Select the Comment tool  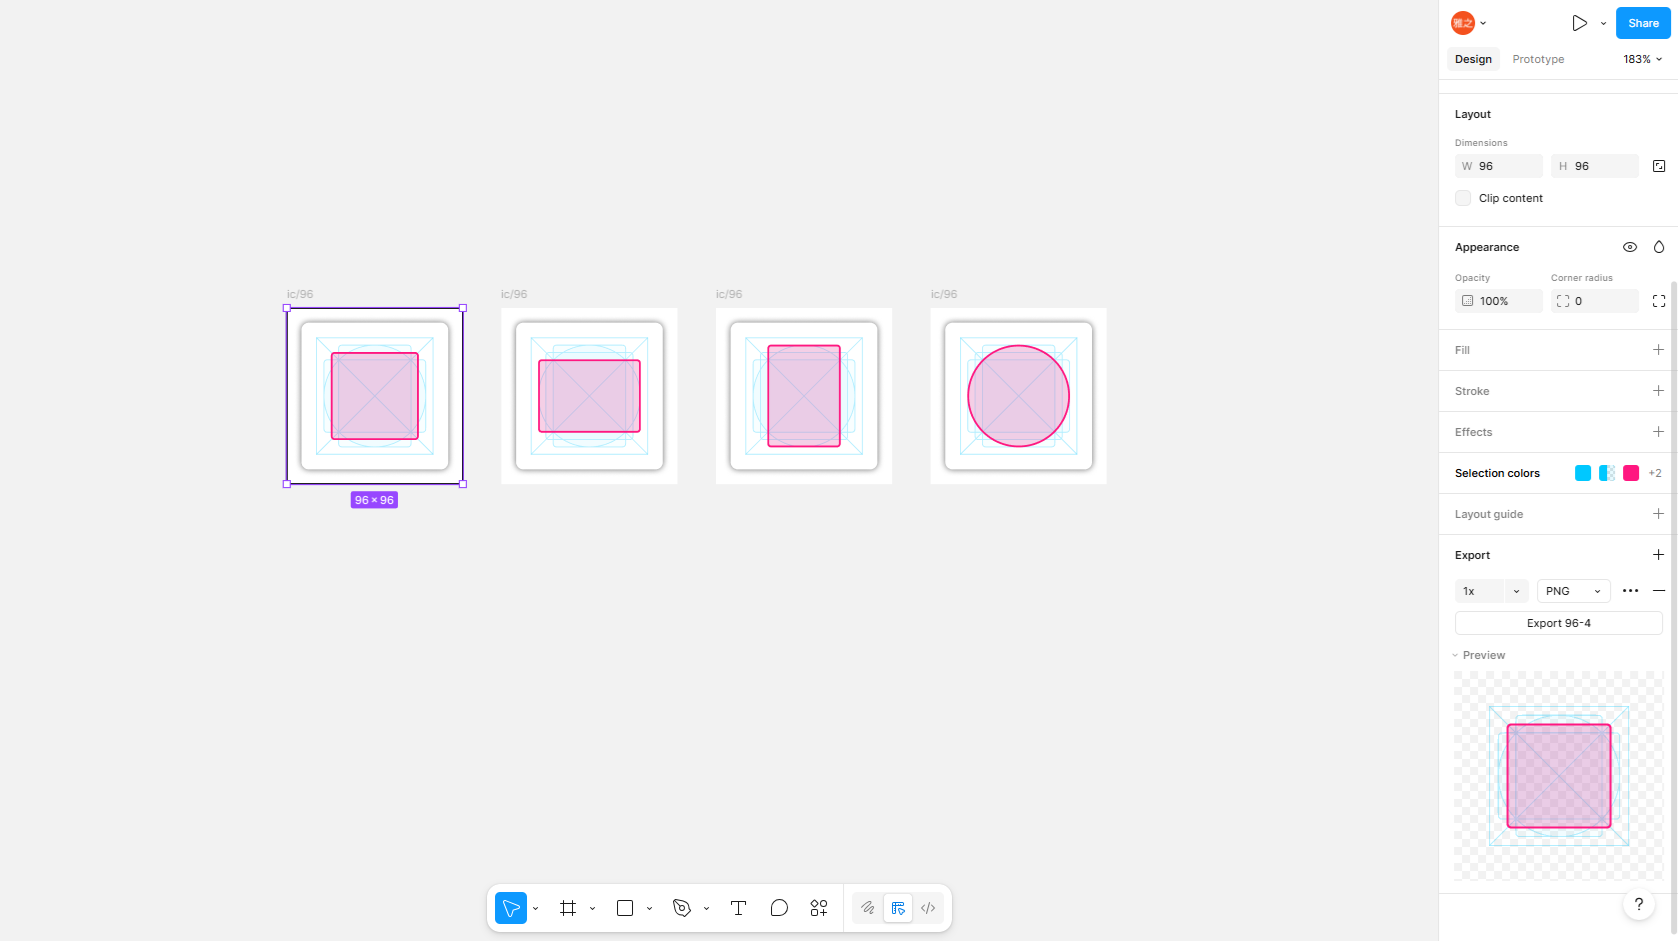(x=779, y=908)
